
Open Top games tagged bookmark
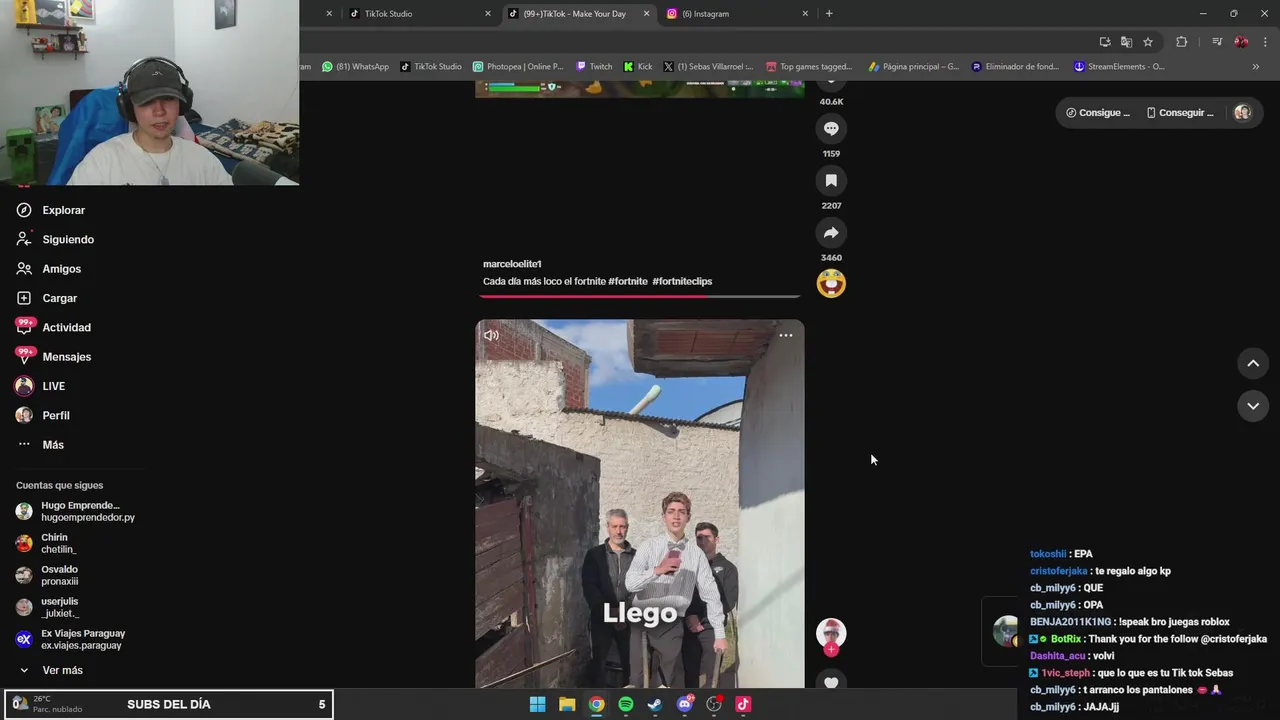[x=809, y=67]
